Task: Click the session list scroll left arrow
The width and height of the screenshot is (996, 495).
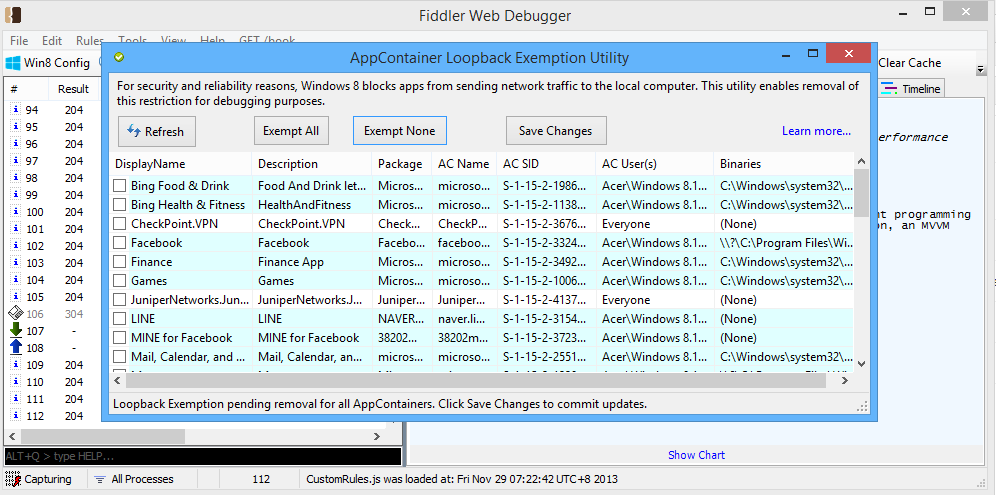Action: tap(11, 437)
